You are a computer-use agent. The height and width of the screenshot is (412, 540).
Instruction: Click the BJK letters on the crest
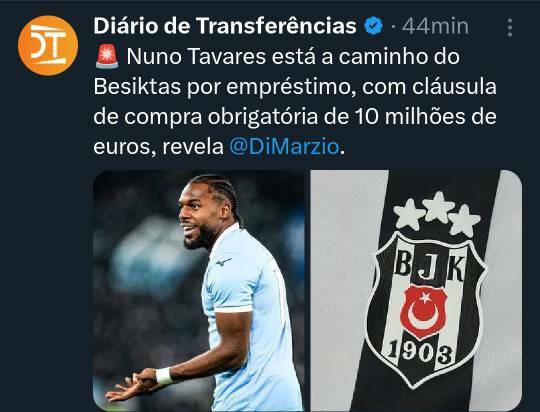coord(429,265)
